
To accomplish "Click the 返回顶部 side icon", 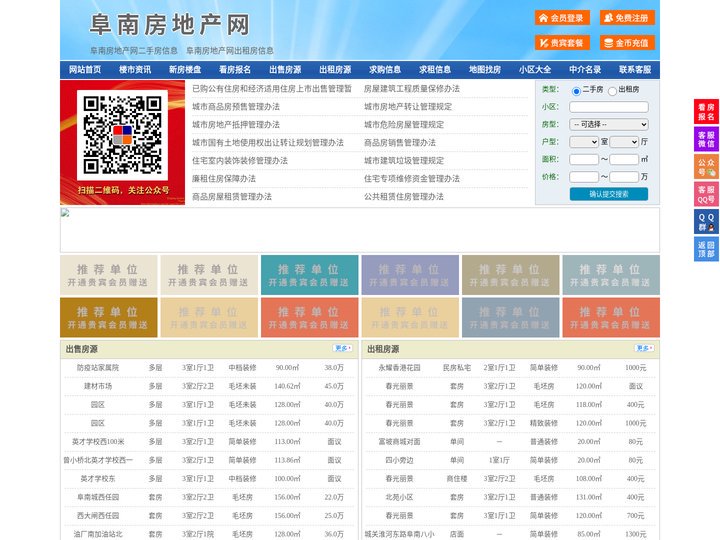I will tap(706, 249).
